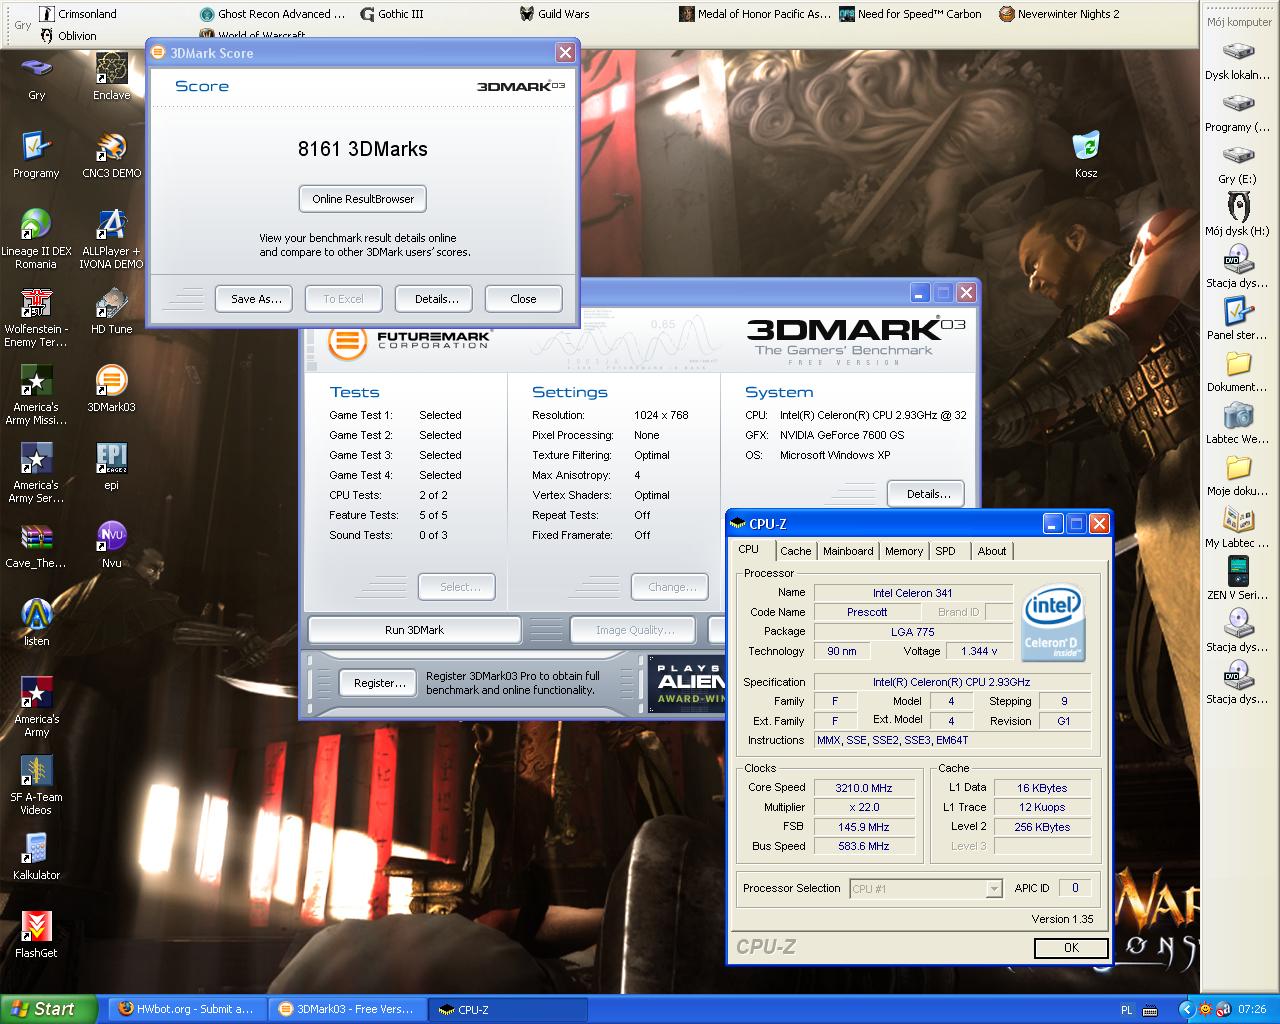The width and height of the screenshot is (1280, 1024).
Task: Launch HD Tune desktop shortcut
Action: click(112, 310)
